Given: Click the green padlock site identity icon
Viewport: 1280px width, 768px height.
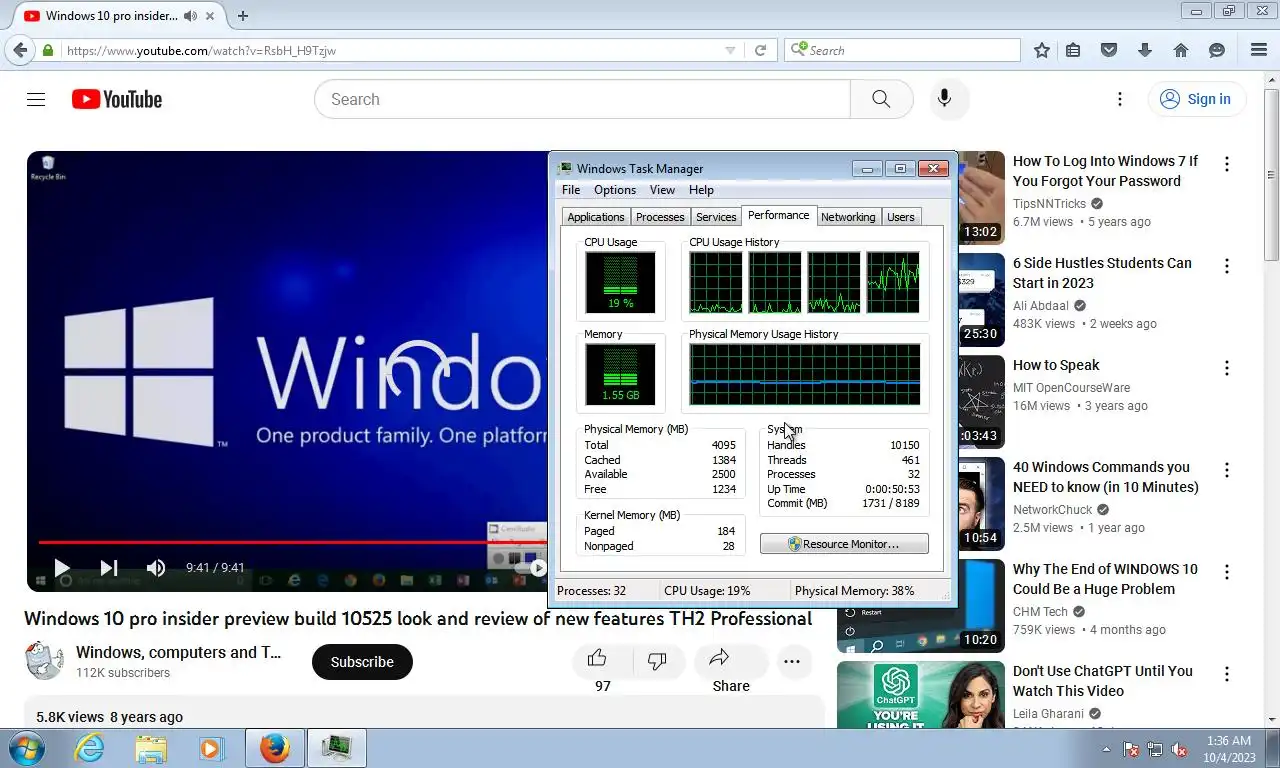Looking at the screenshot, I should click(x=48, y=50).
